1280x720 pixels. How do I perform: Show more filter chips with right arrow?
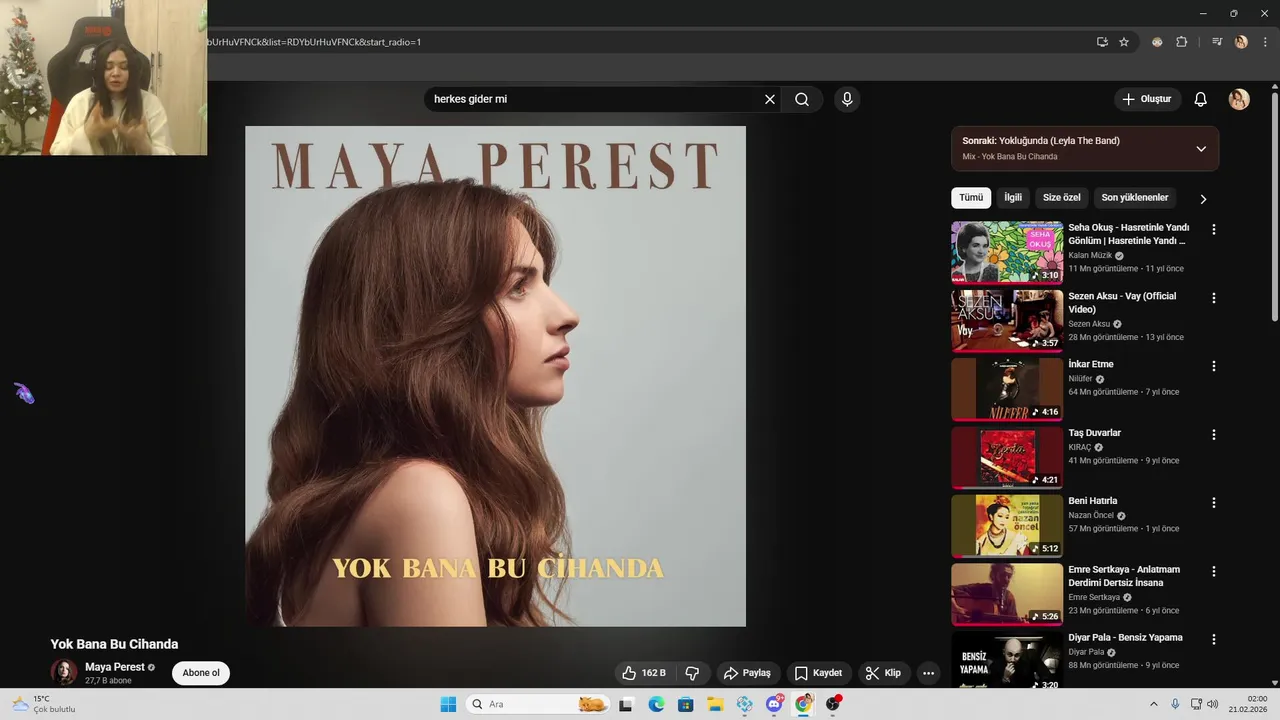tap(1203, 198)
